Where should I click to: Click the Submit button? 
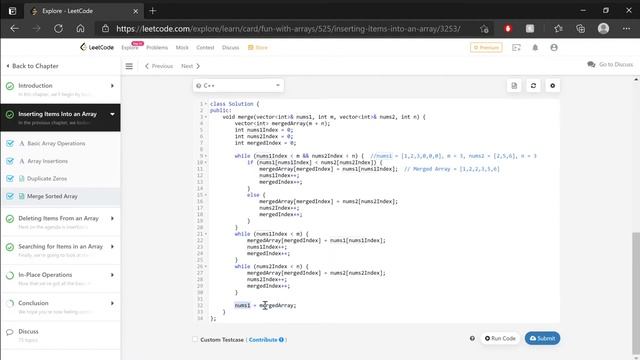click(x=542, y=338)
